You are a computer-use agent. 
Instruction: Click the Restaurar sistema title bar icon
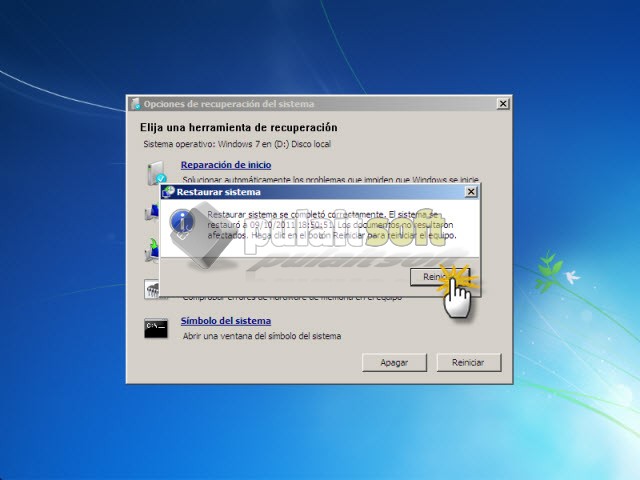coord(168,191)
